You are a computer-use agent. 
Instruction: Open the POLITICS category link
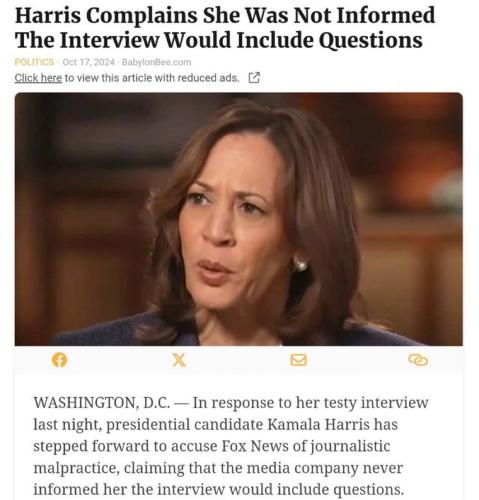coord(34,62)
